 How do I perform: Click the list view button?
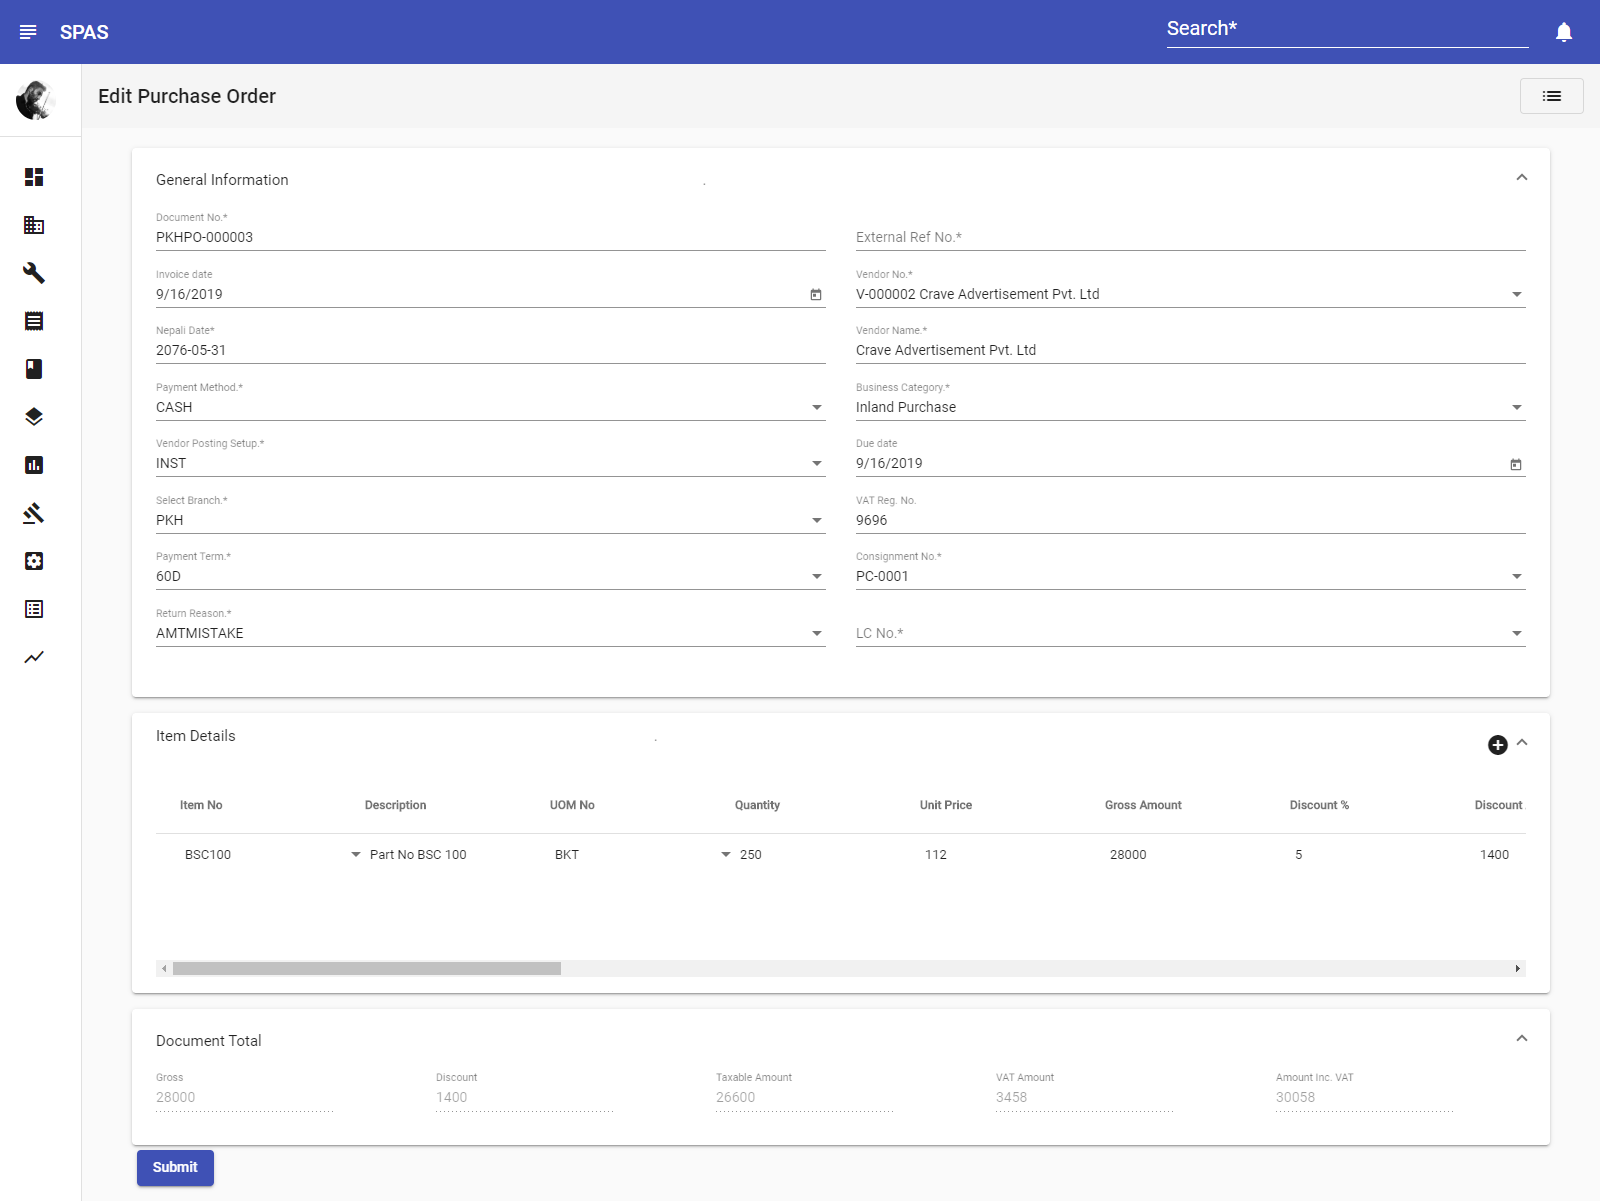point(1551,96)
